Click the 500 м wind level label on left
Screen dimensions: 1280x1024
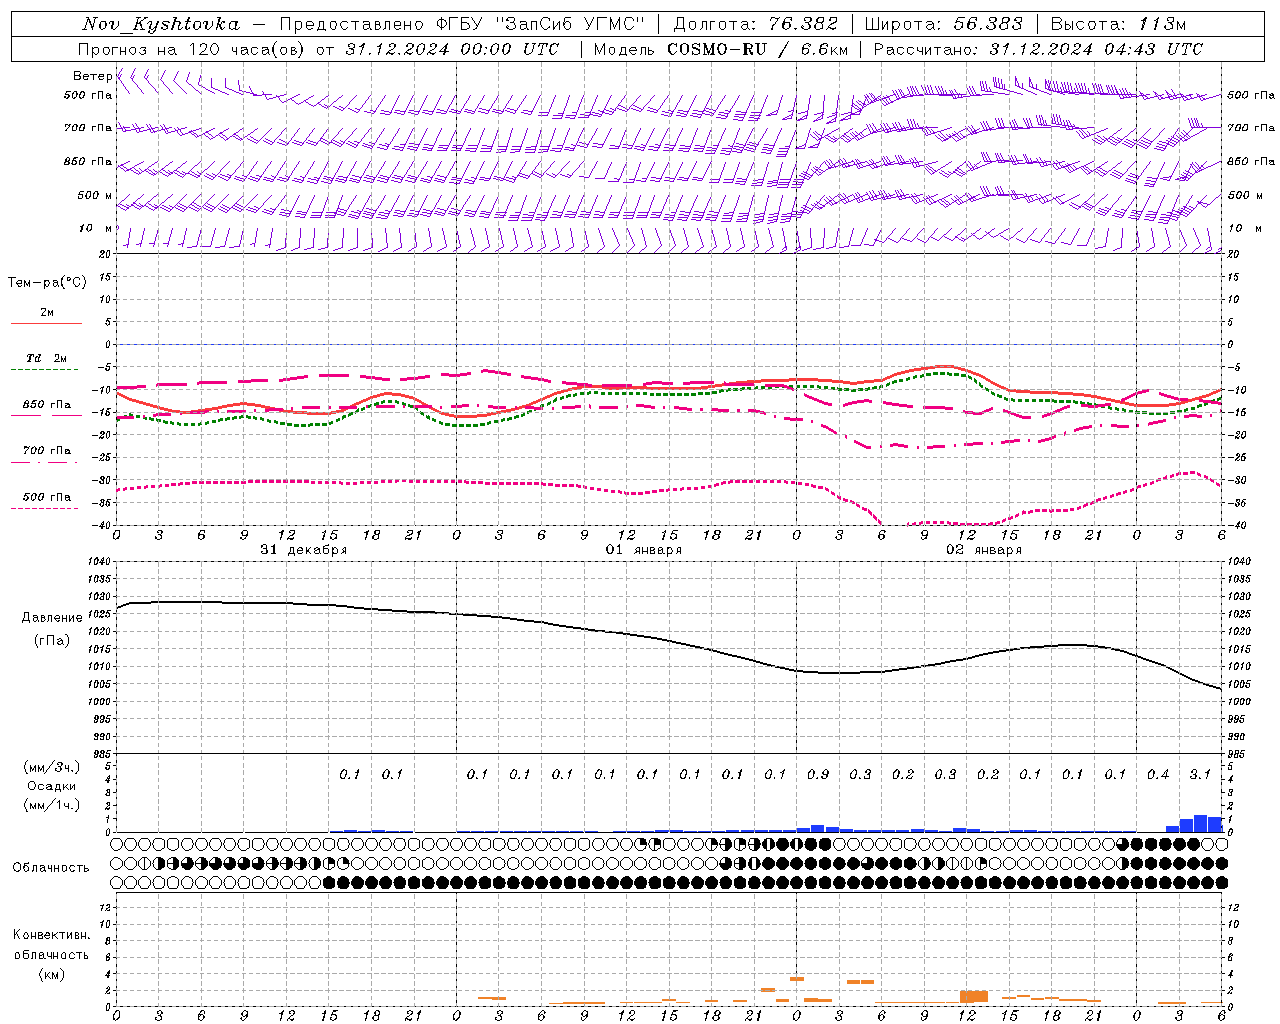coord(95,195)
